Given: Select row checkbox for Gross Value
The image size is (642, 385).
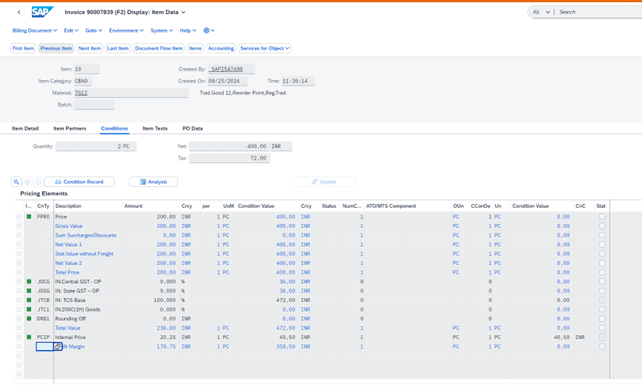Looking at the screenshot, I should pos(19,226).
